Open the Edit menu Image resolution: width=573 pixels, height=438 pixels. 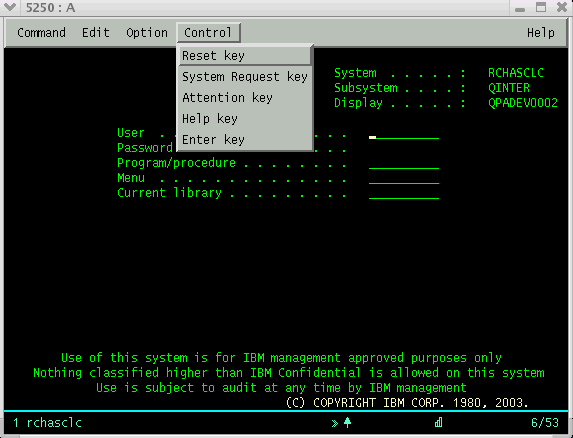(95, 33)
